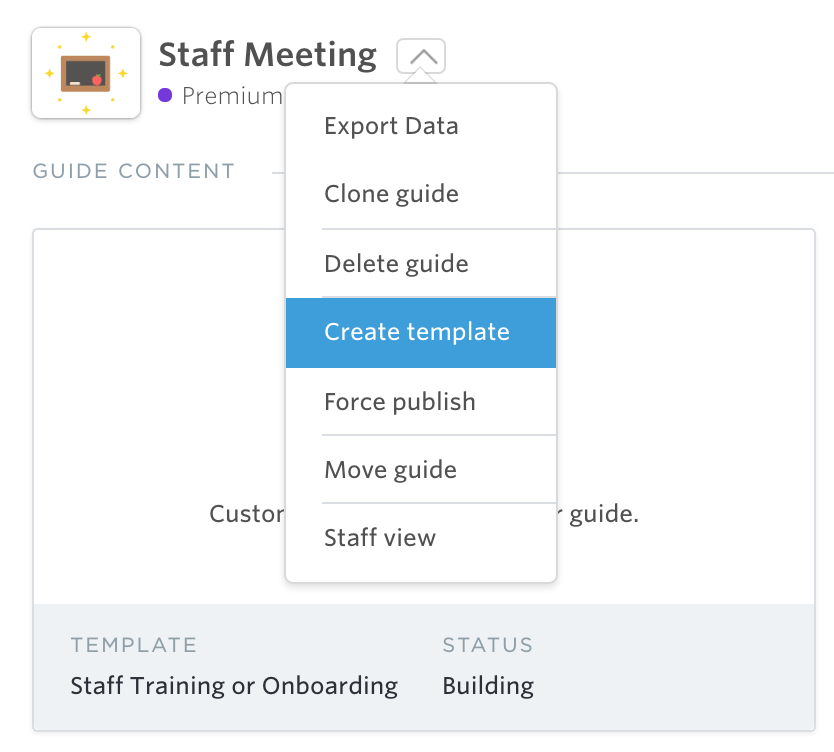Image resolution: width=834 pixels, height=752 pixels.
Task: Click the "Building" status text
Action: point(487,686)
